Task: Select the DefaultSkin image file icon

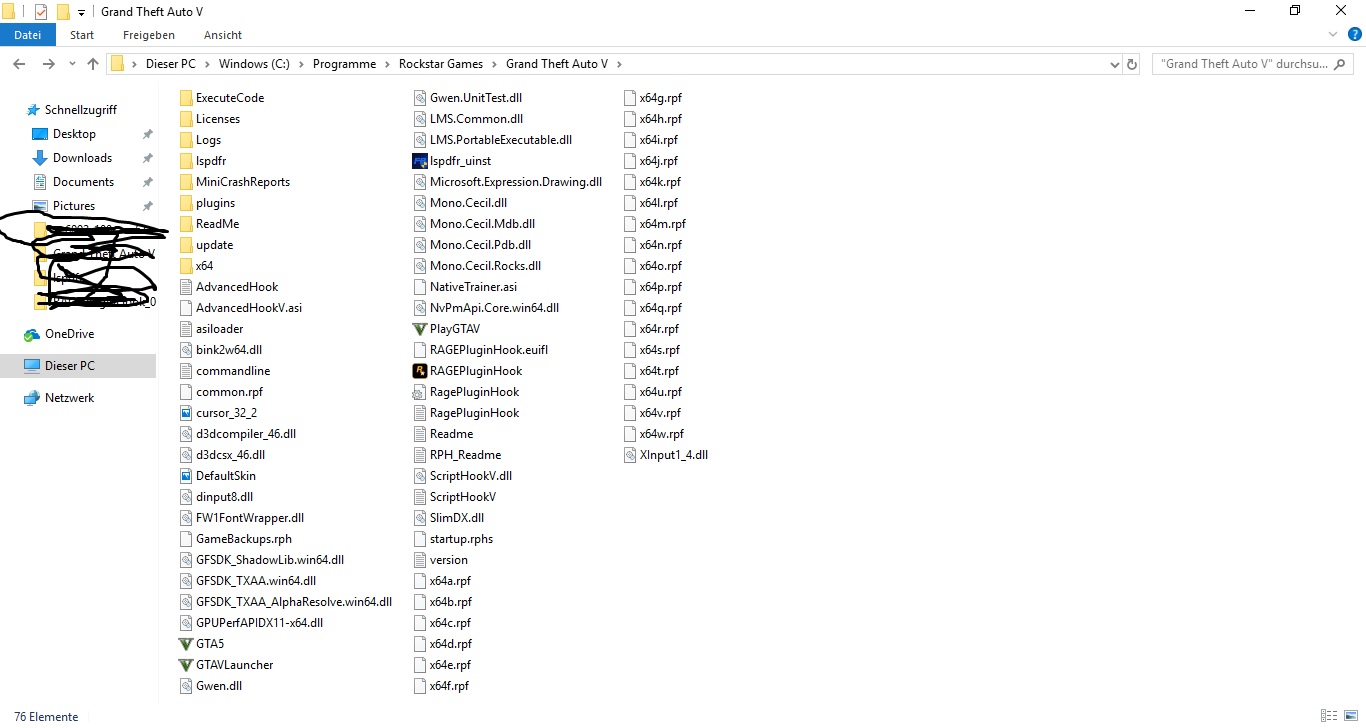Action: click(185, 476)
